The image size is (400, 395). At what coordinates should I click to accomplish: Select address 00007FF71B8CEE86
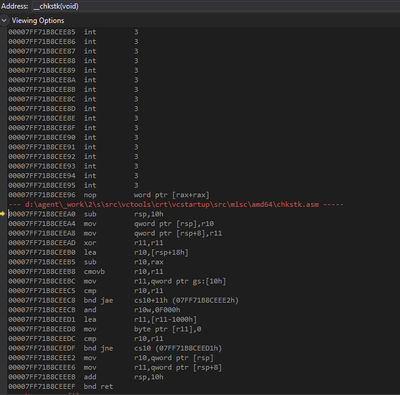(42, 42)
